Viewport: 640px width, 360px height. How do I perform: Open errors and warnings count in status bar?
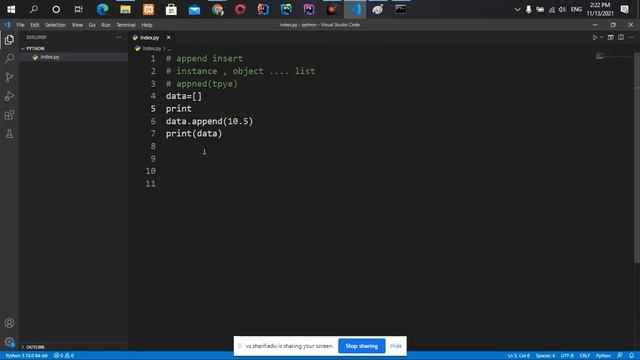click(64, 356)
